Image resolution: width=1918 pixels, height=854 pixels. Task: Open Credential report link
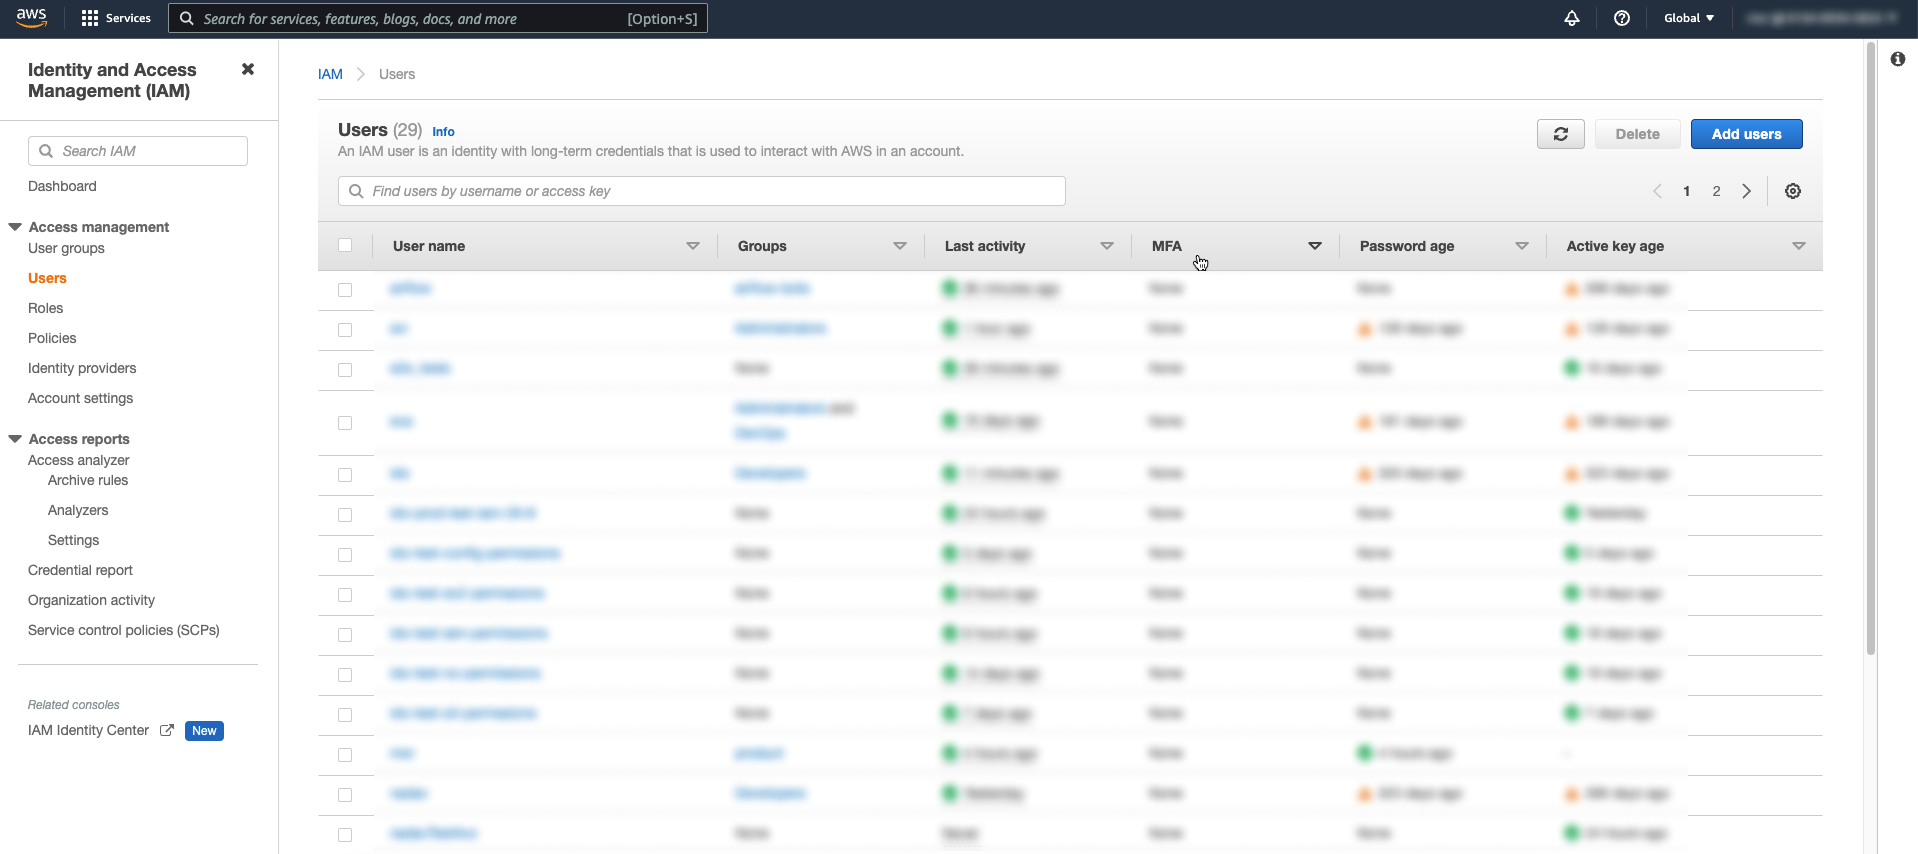(80, 570)
